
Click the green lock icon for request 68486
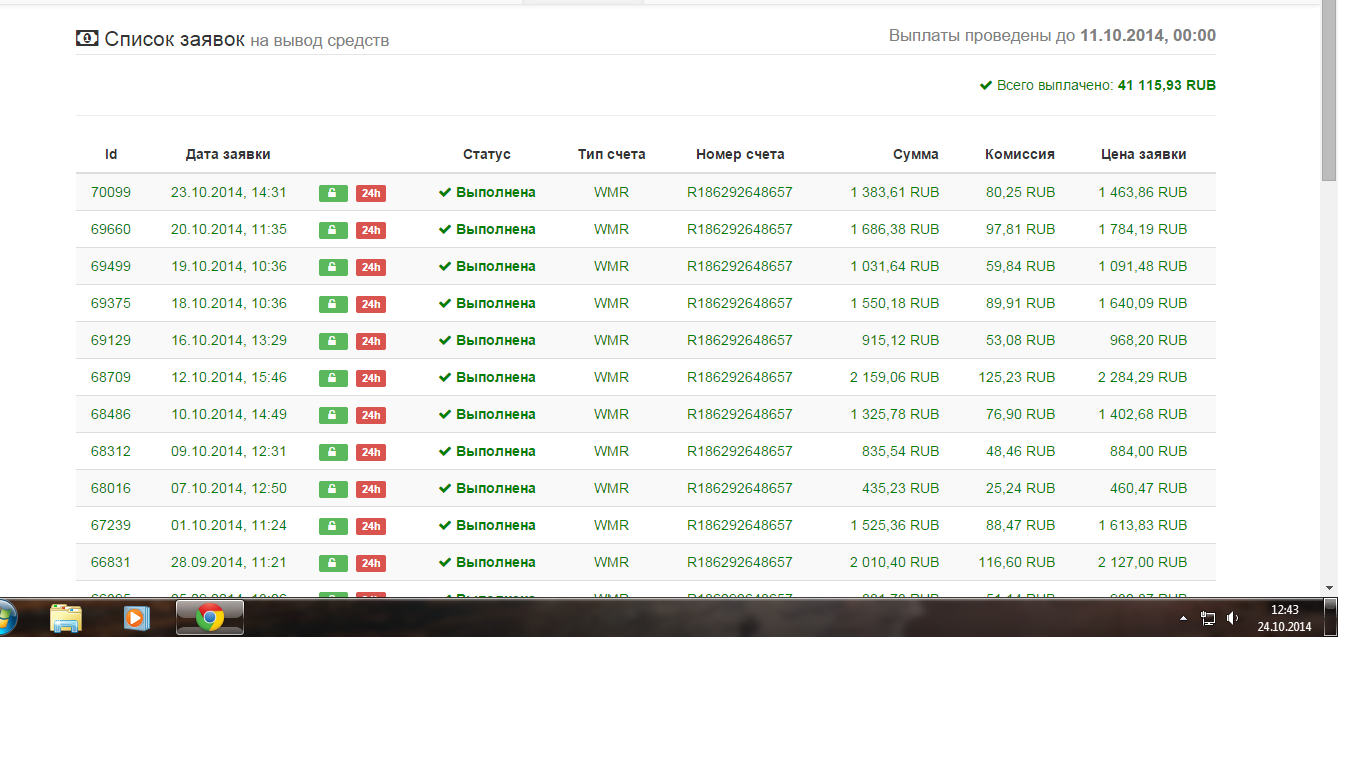pyautogui.click(x=333, y=415)
